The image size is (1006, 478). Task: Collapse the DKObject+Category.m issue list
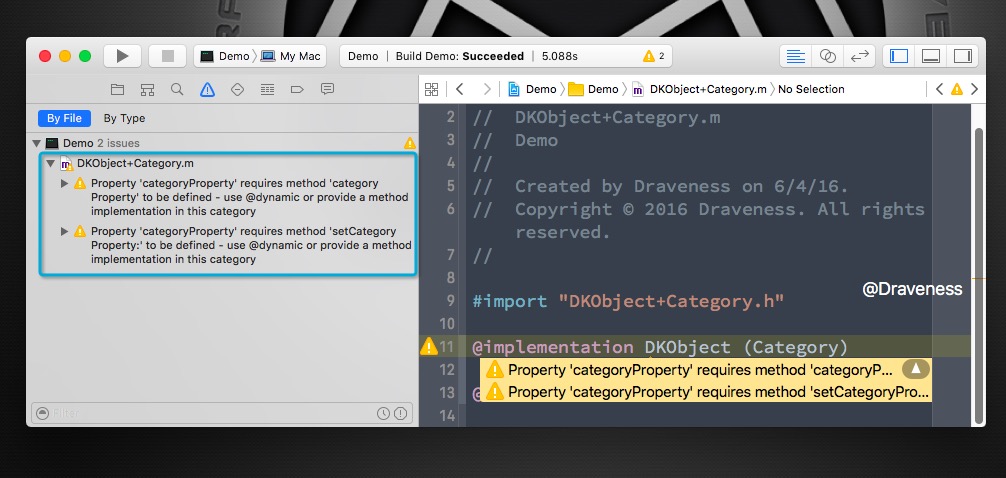pyautogui.click(x=50, y=163)
